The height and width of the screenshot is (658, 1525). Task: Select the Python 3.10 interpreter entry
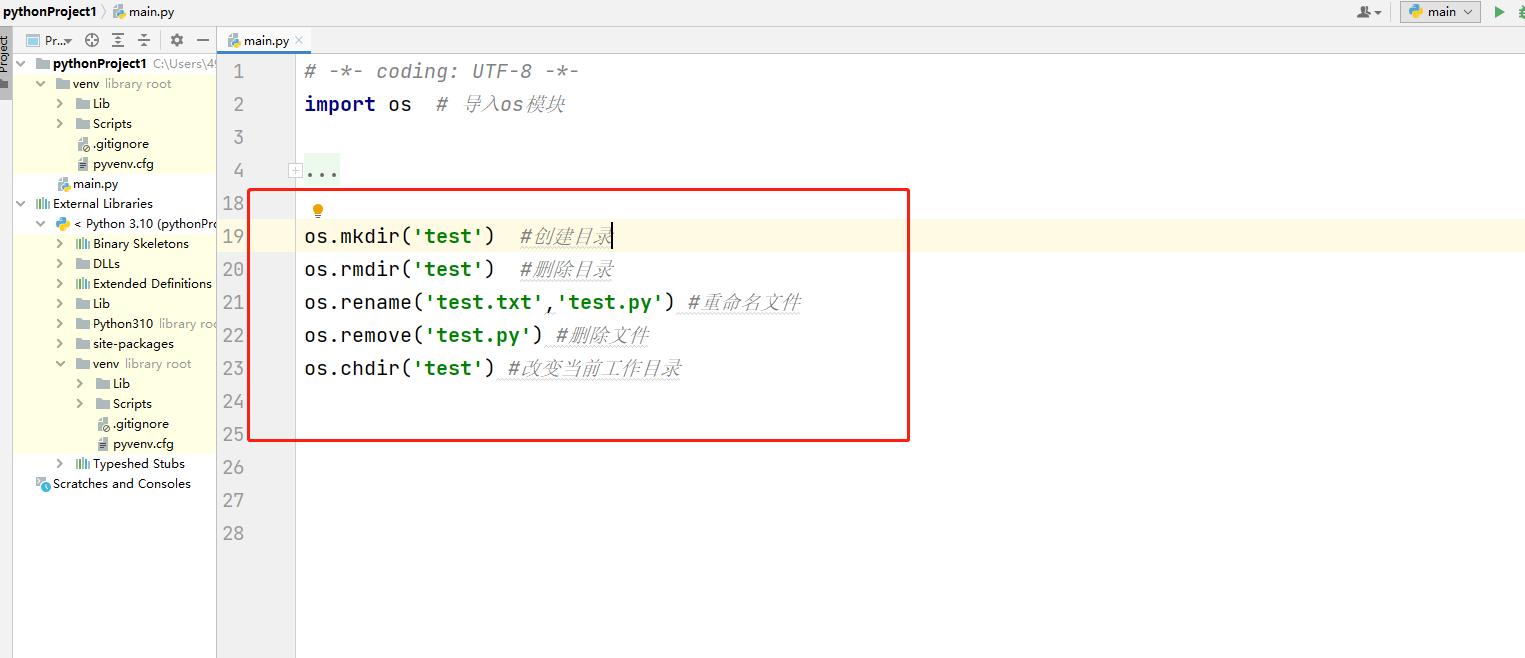(135, 223)
